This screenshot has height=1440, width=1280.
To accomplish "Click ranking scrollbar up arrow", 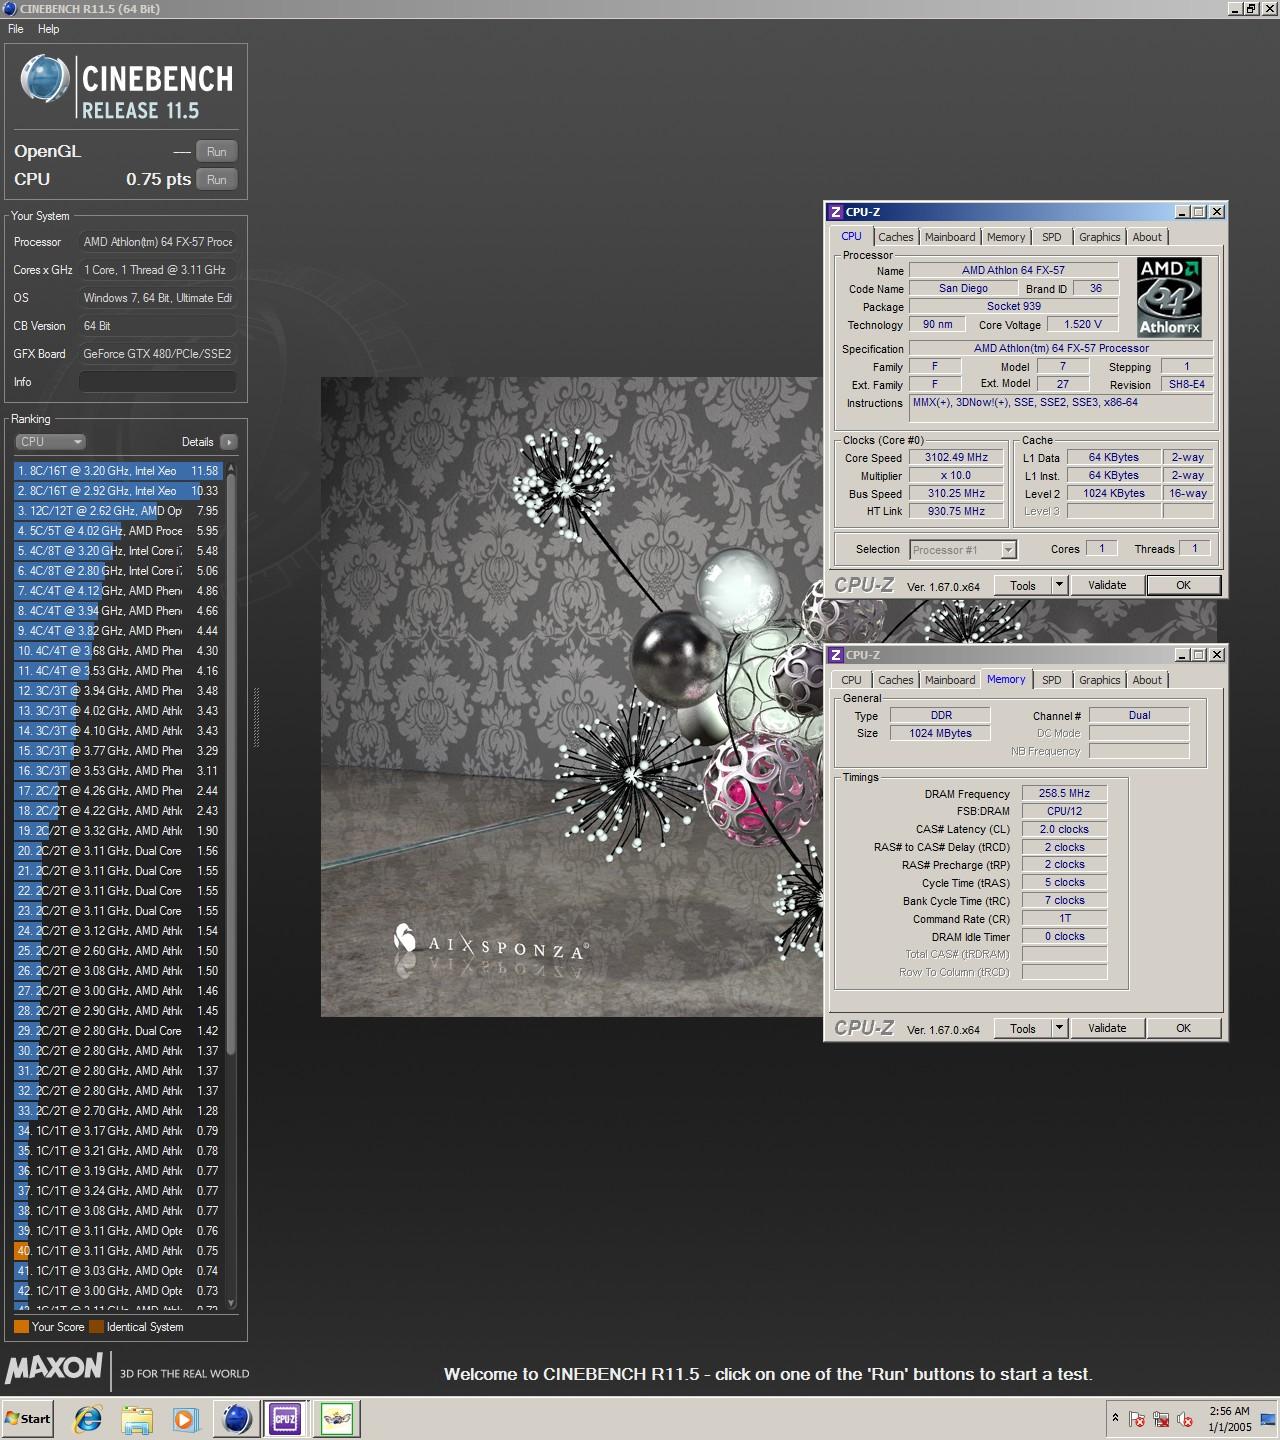I will [232, 468].
